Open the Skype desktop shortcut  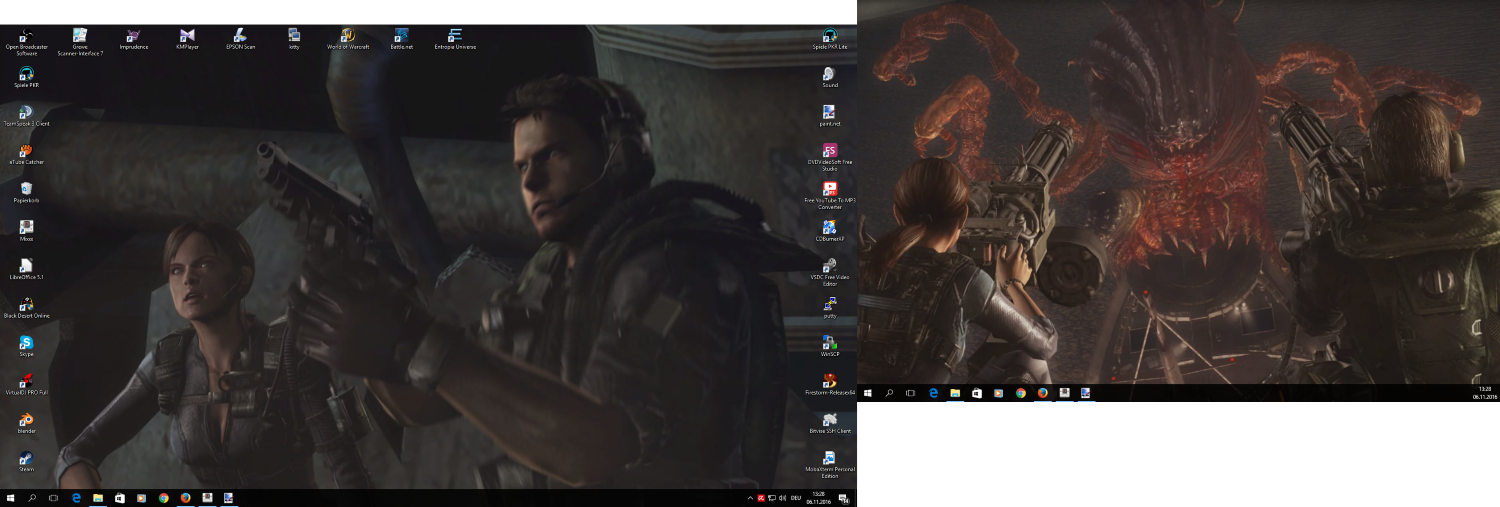[27, 344]
